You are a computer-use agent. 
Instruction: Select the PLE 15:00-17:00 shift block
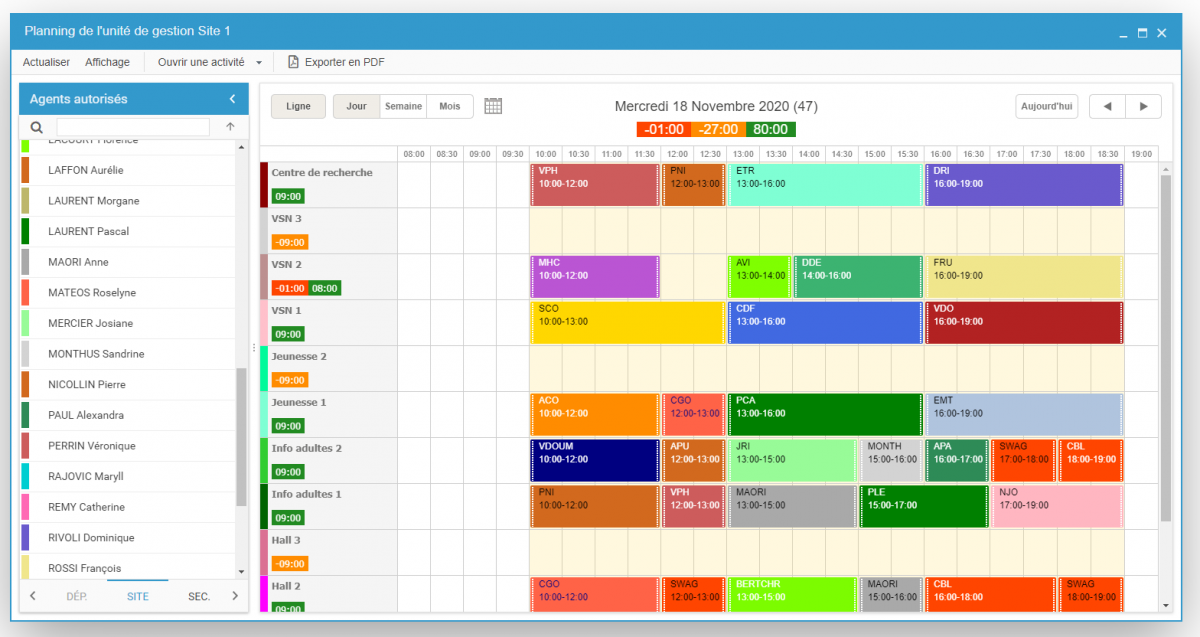coord(924,507)
